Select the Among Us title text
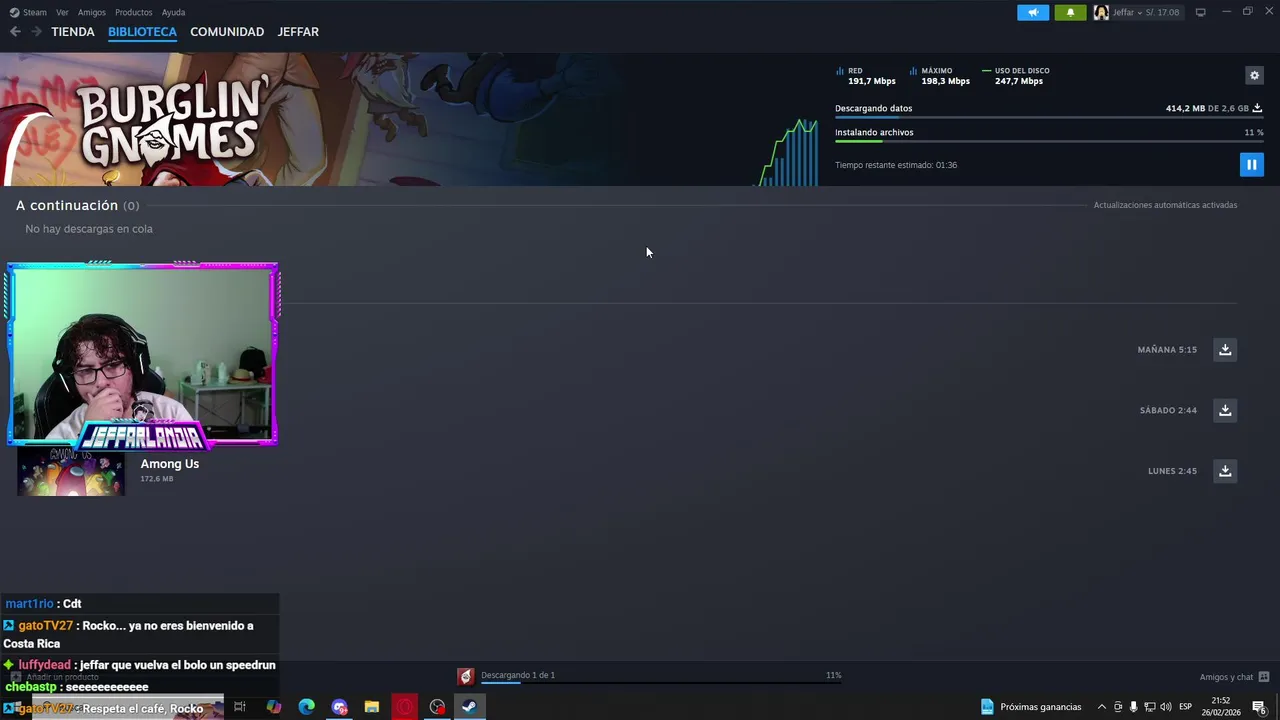 click(x=170, y=464)
